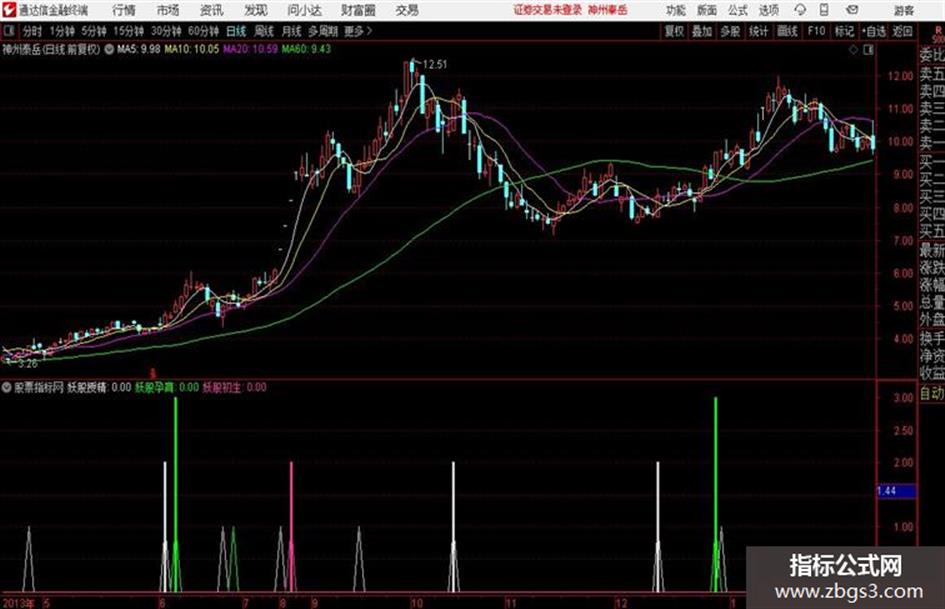The image size is (945, 609).
Task: Open the 选项 menu
Action: click(x=769, y=10)
